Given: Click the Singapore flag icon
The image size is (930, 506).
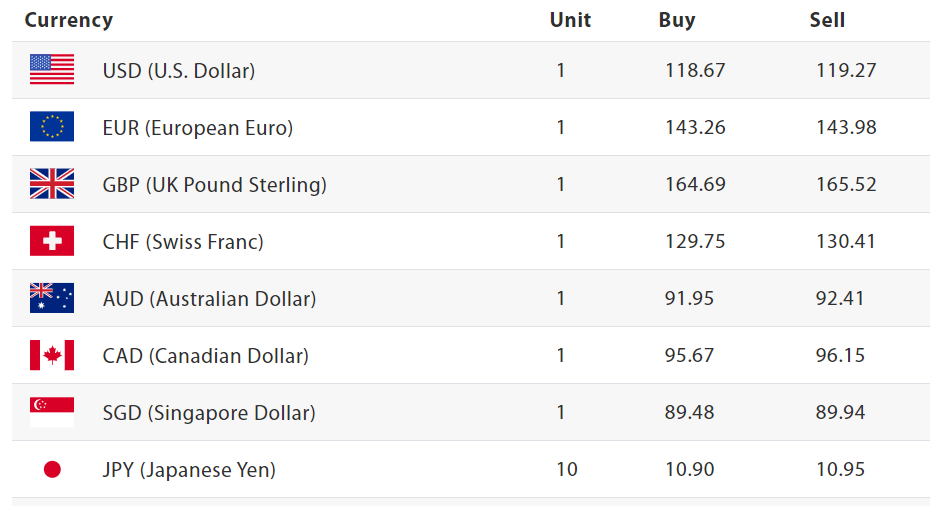Looking at the screenshot, I should [52, 412].
